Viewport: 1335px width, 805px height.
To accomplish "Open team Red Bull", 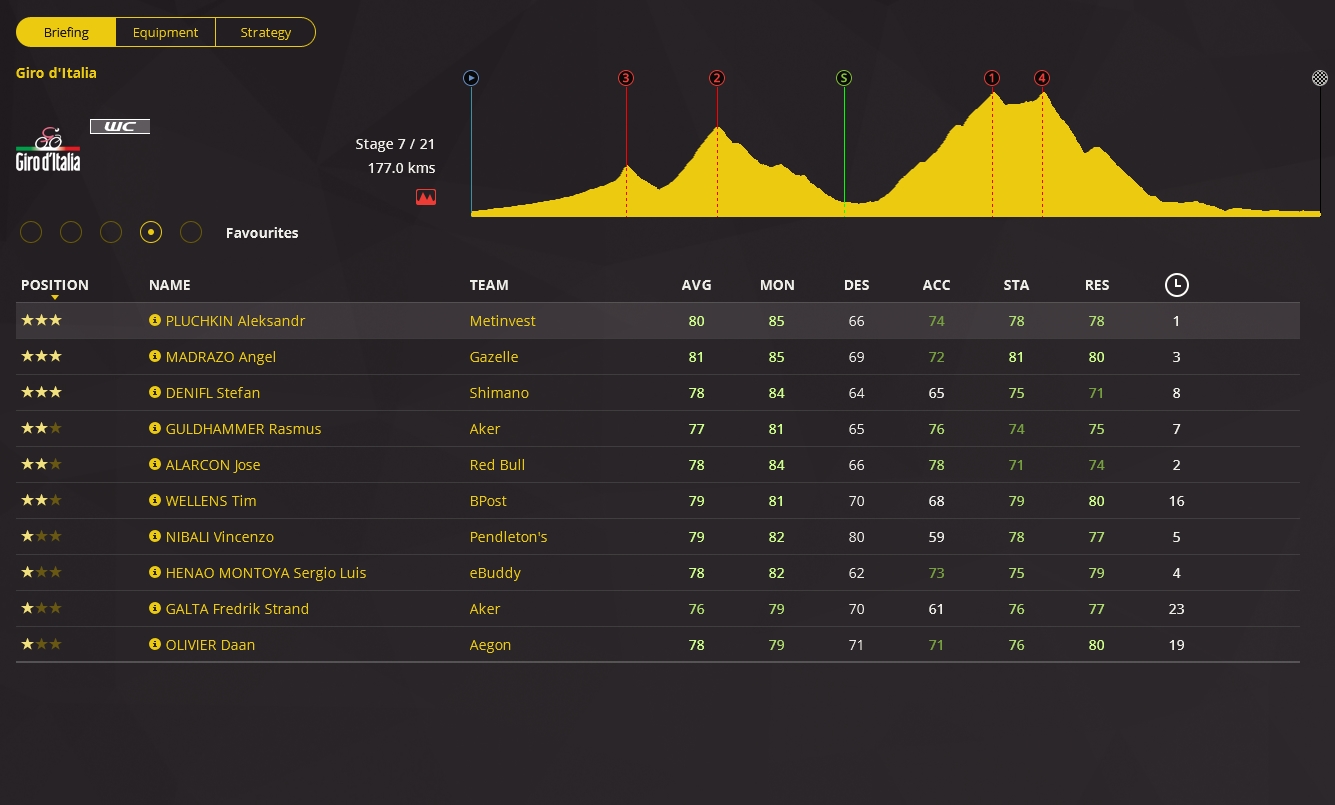I will pyautogui.click(x=497, y=465).
